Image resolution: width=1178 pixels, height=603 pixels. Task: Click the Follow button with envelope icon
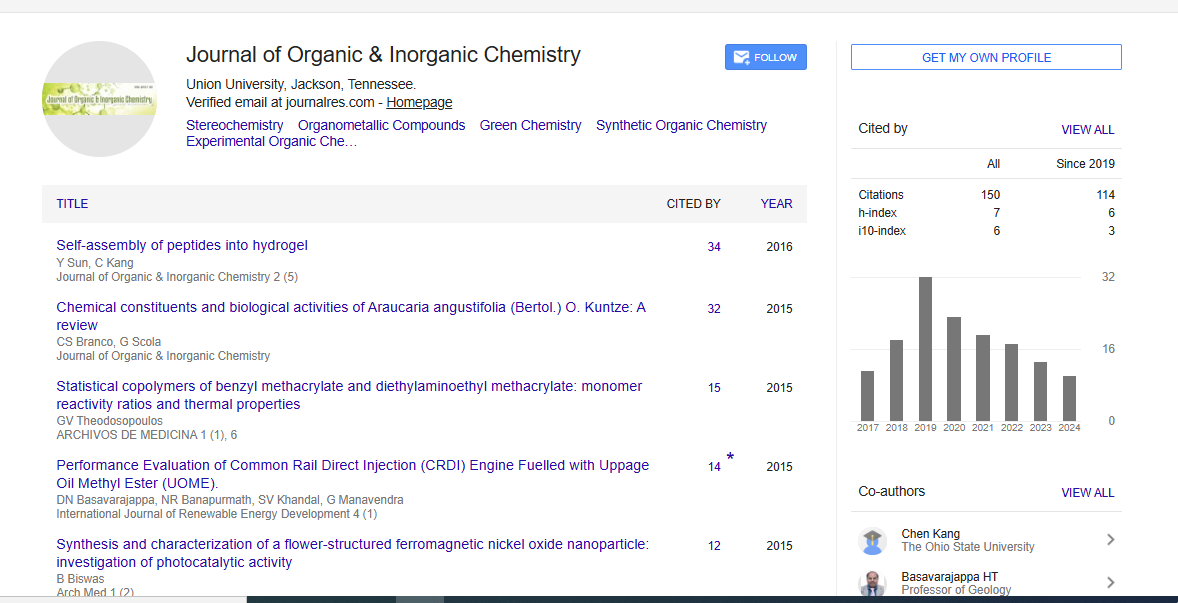(x=765, y=58)
